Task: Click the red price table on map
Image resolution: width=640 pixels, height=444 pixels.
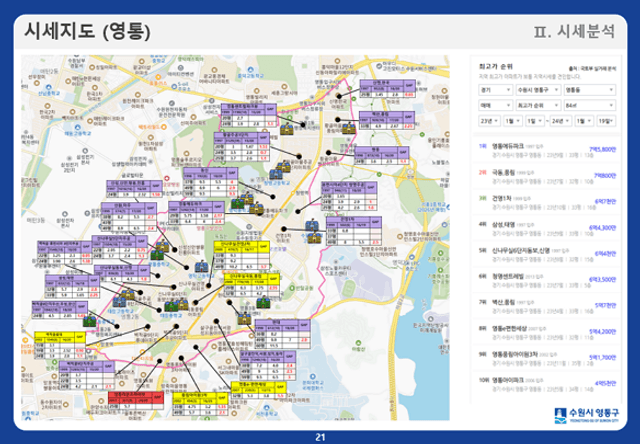Action: coord(136,401)
